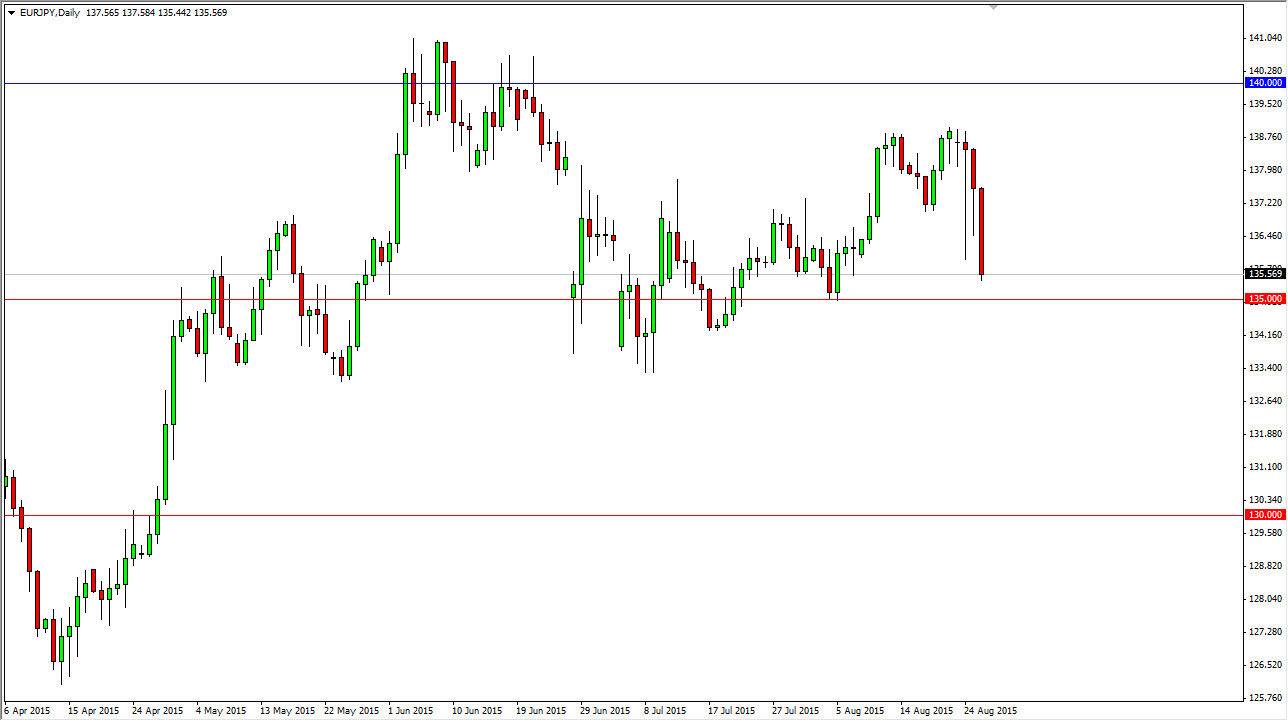Click the 1 Jun 2015 date label
This screenshot has height=721, width=1288.
pyautogui.click(x=409, y=710)
